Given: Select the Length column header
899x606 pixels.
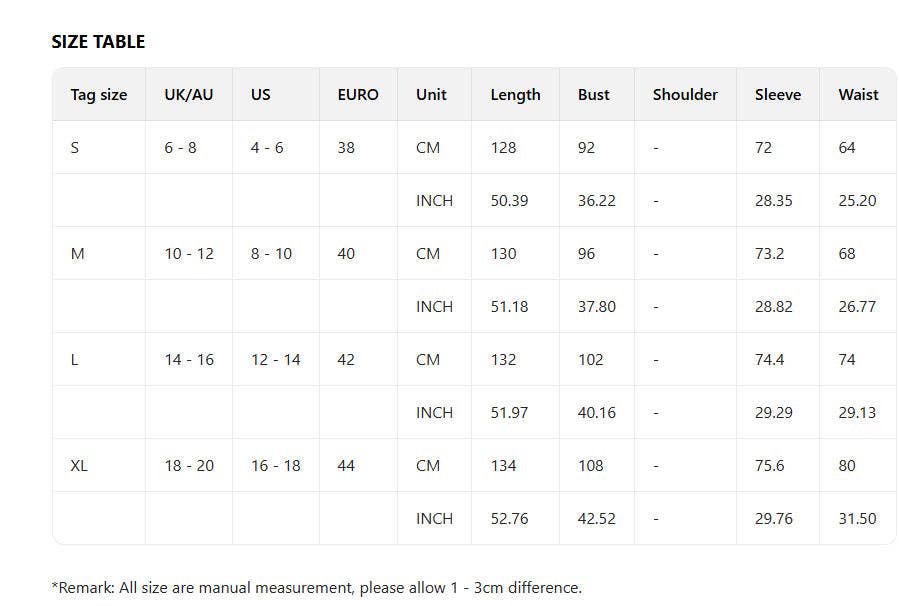Looking at the screenshot, I should (x=515, y=95).
